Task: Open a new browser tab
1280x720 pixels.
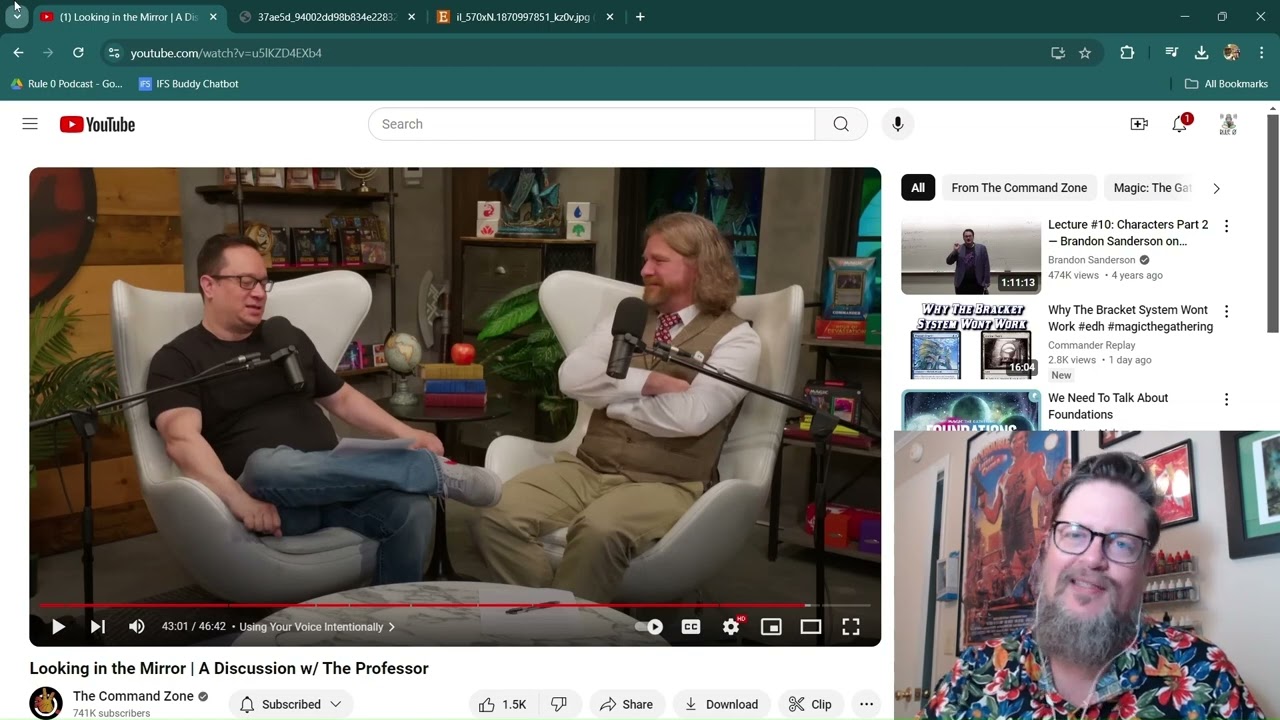Action: pyautogui.click(x=640, y=17)
